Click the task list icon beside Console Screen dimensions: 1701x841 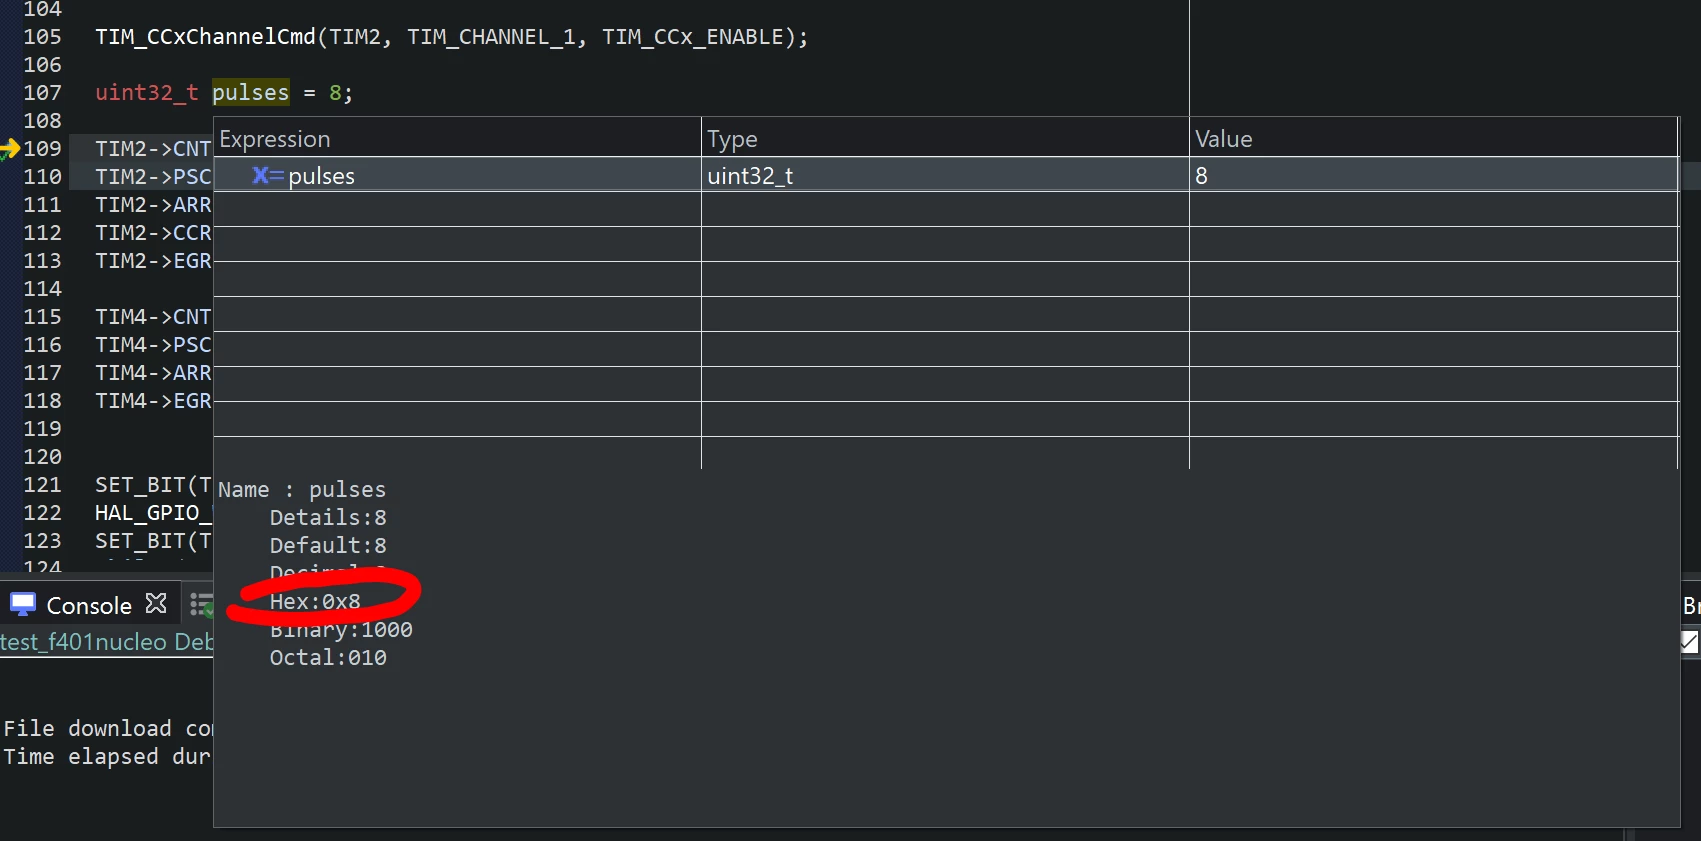pos(202,604)
